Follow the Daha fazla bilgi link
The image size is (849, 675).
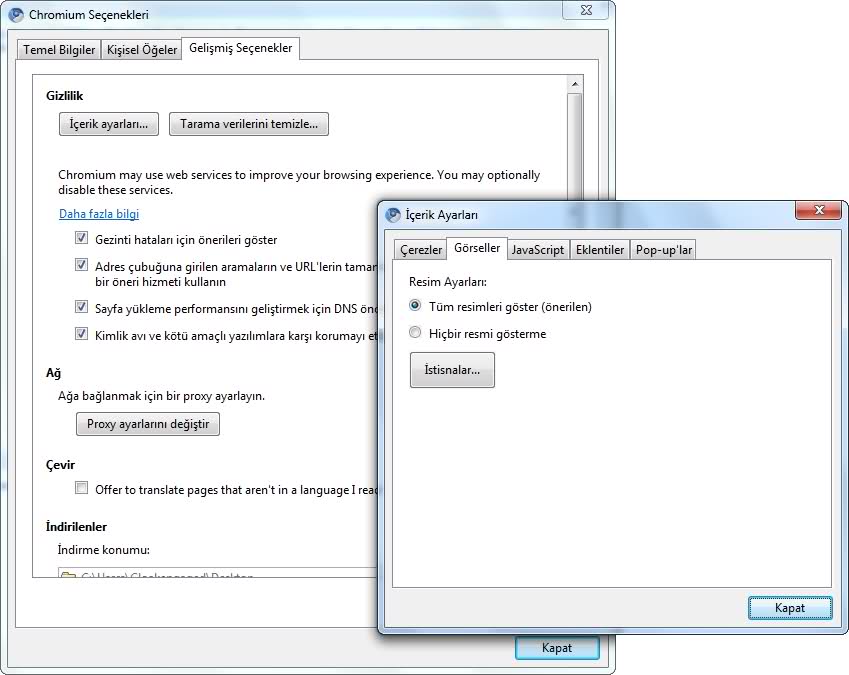pyautogui.click(x=99, y=214)
